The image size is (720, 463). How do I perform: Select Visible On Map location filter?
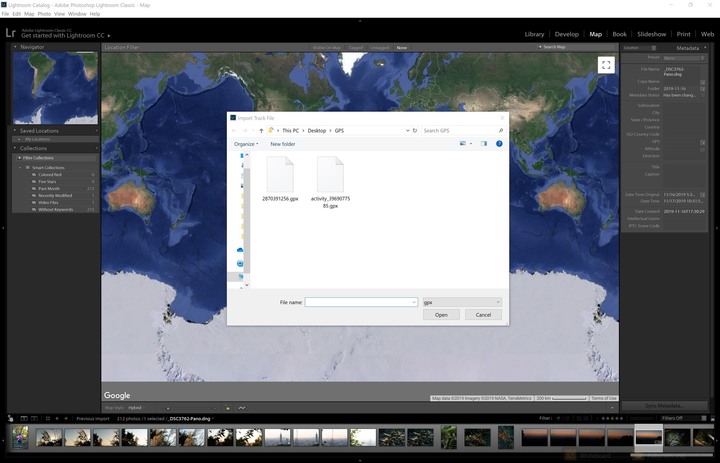[x=326, y=48]
